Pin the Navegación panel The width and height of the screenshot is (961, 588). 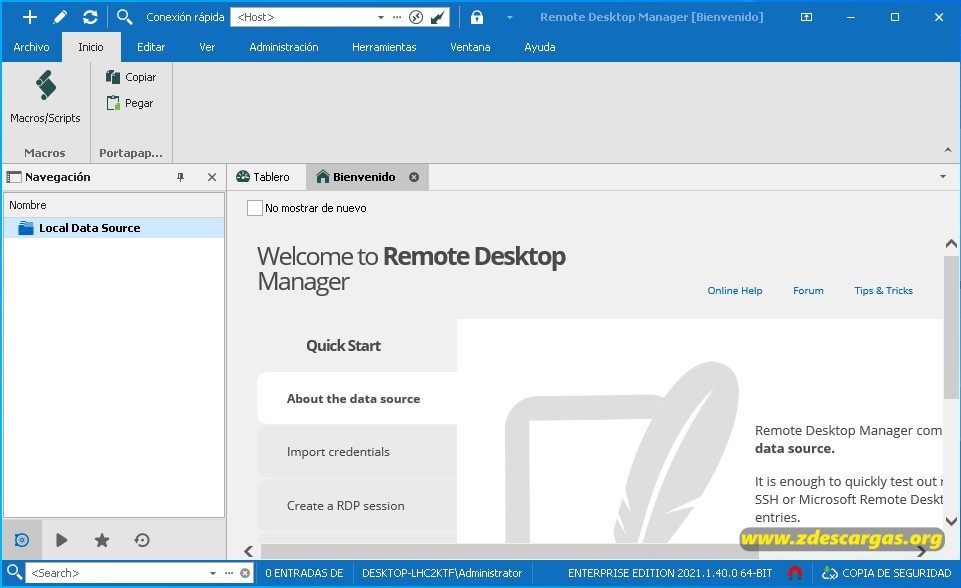pyautogui.click(x=180, y=177)
